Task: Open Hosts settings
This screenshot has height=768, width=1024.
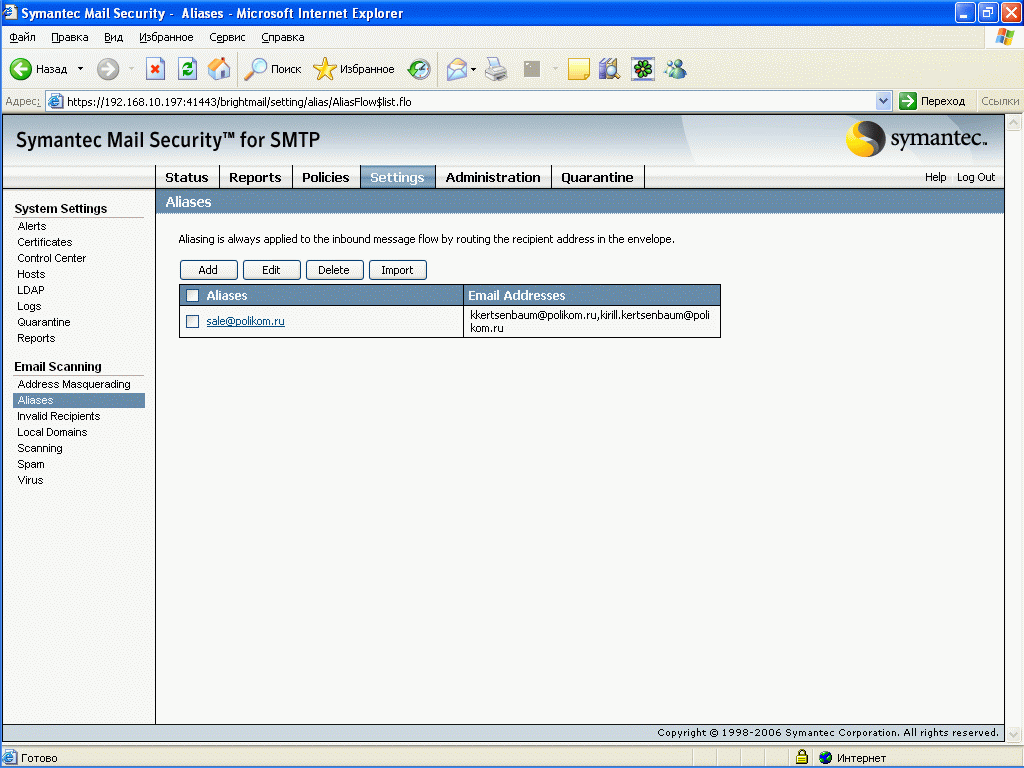Action: [31, 274]
